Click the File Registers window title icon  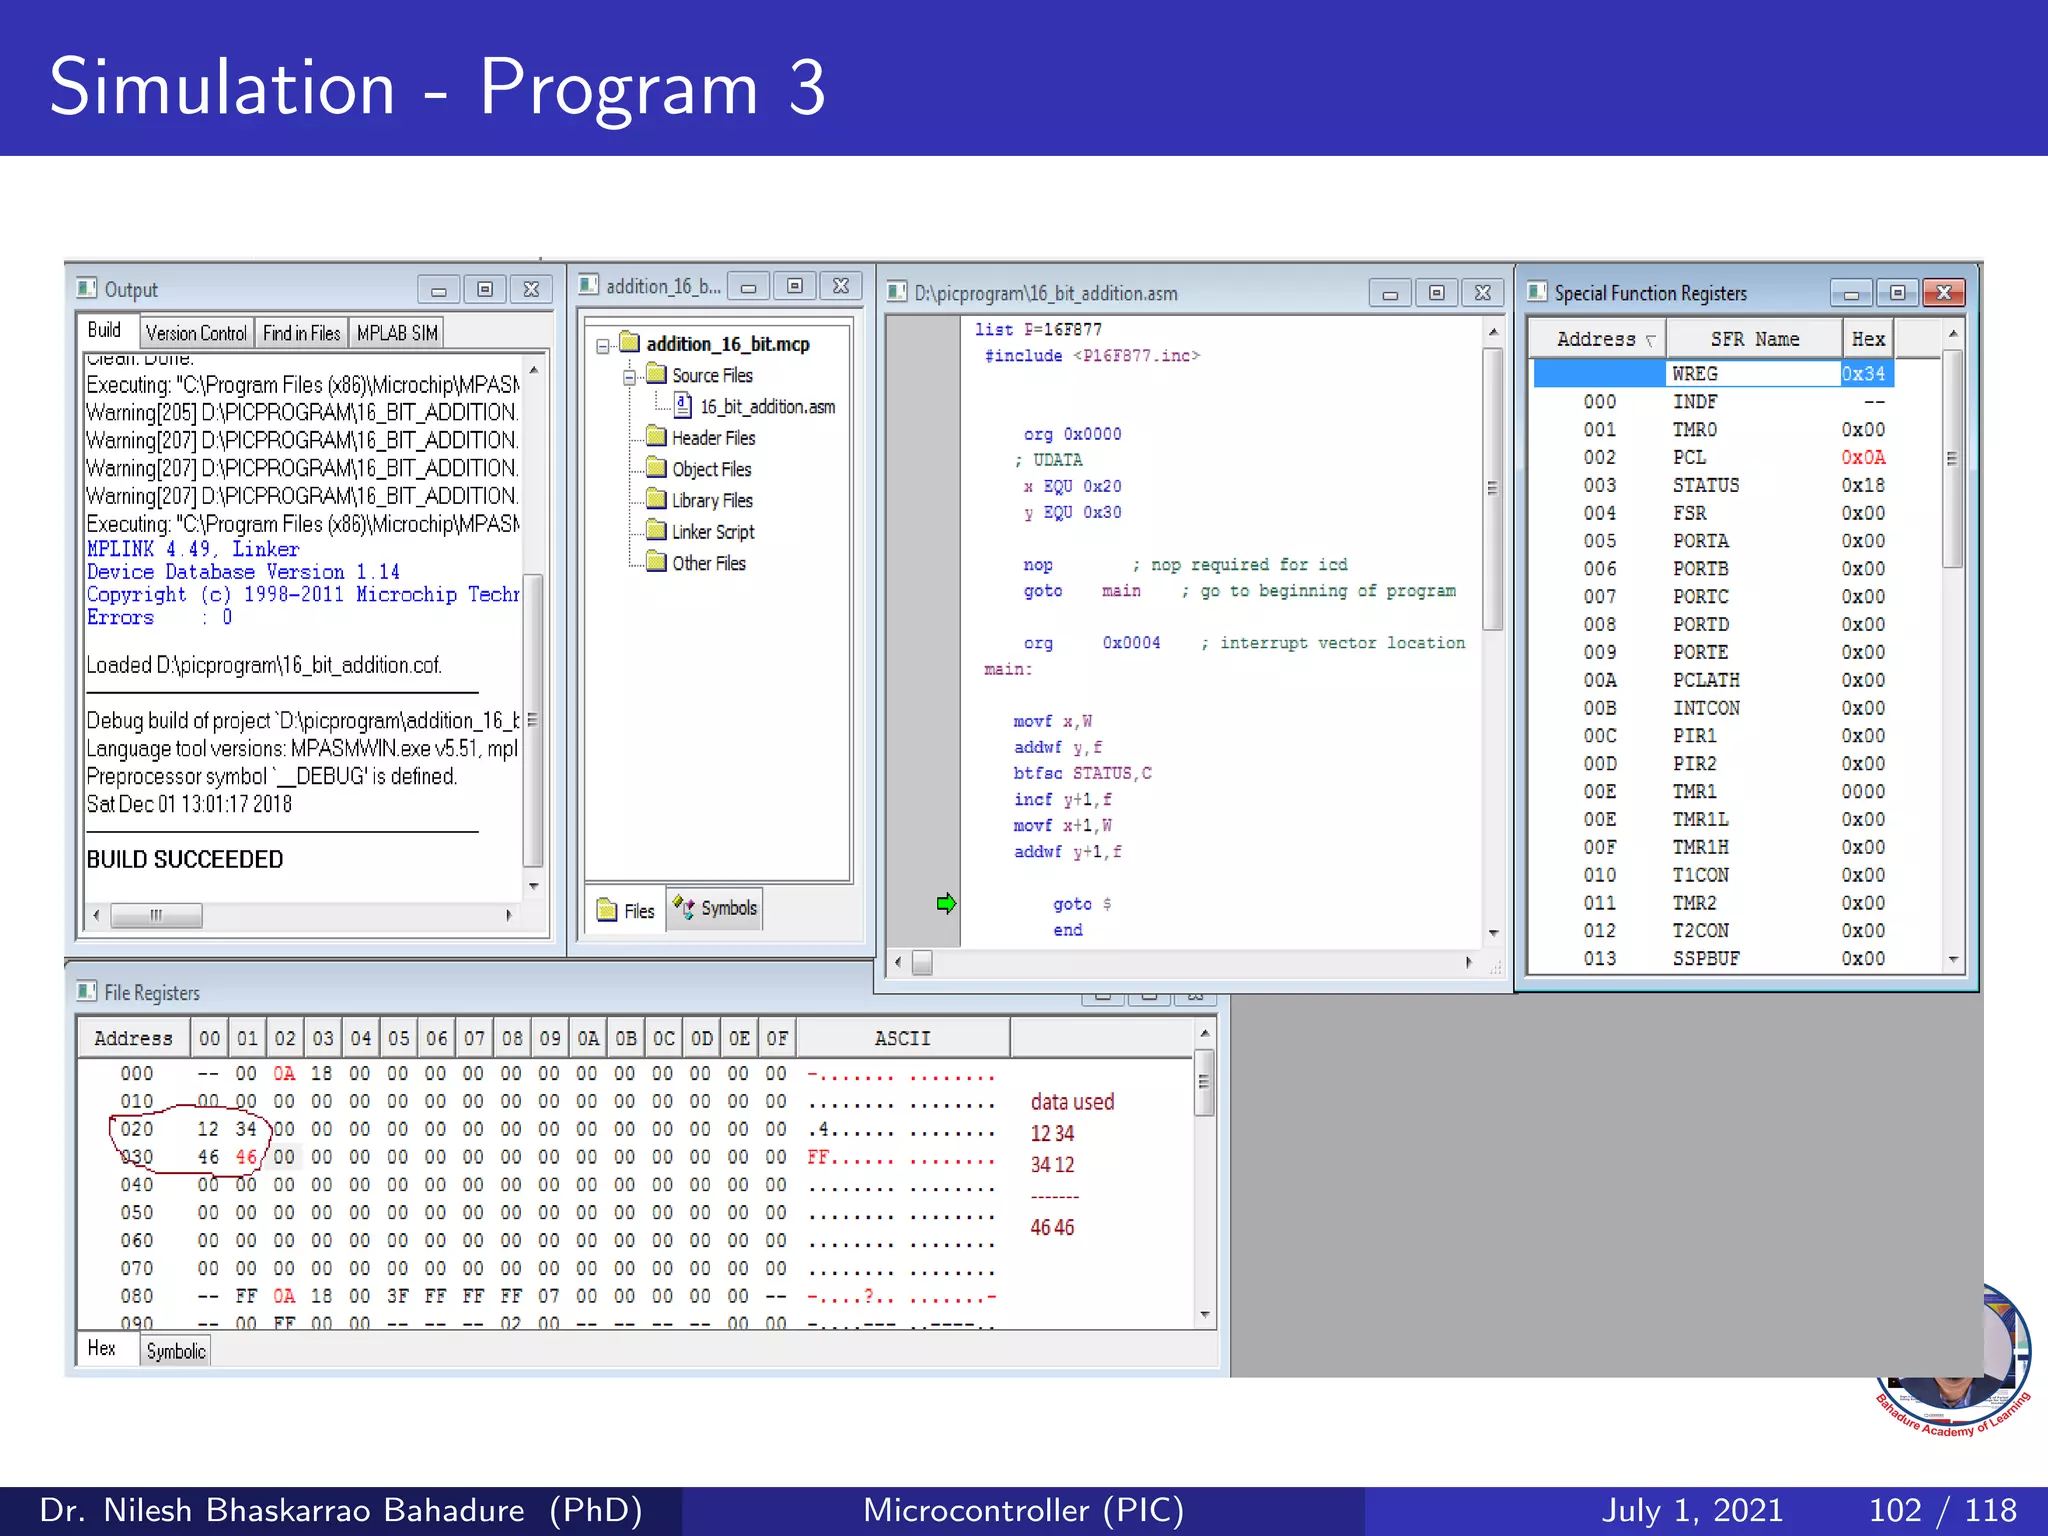pos(87,991)
